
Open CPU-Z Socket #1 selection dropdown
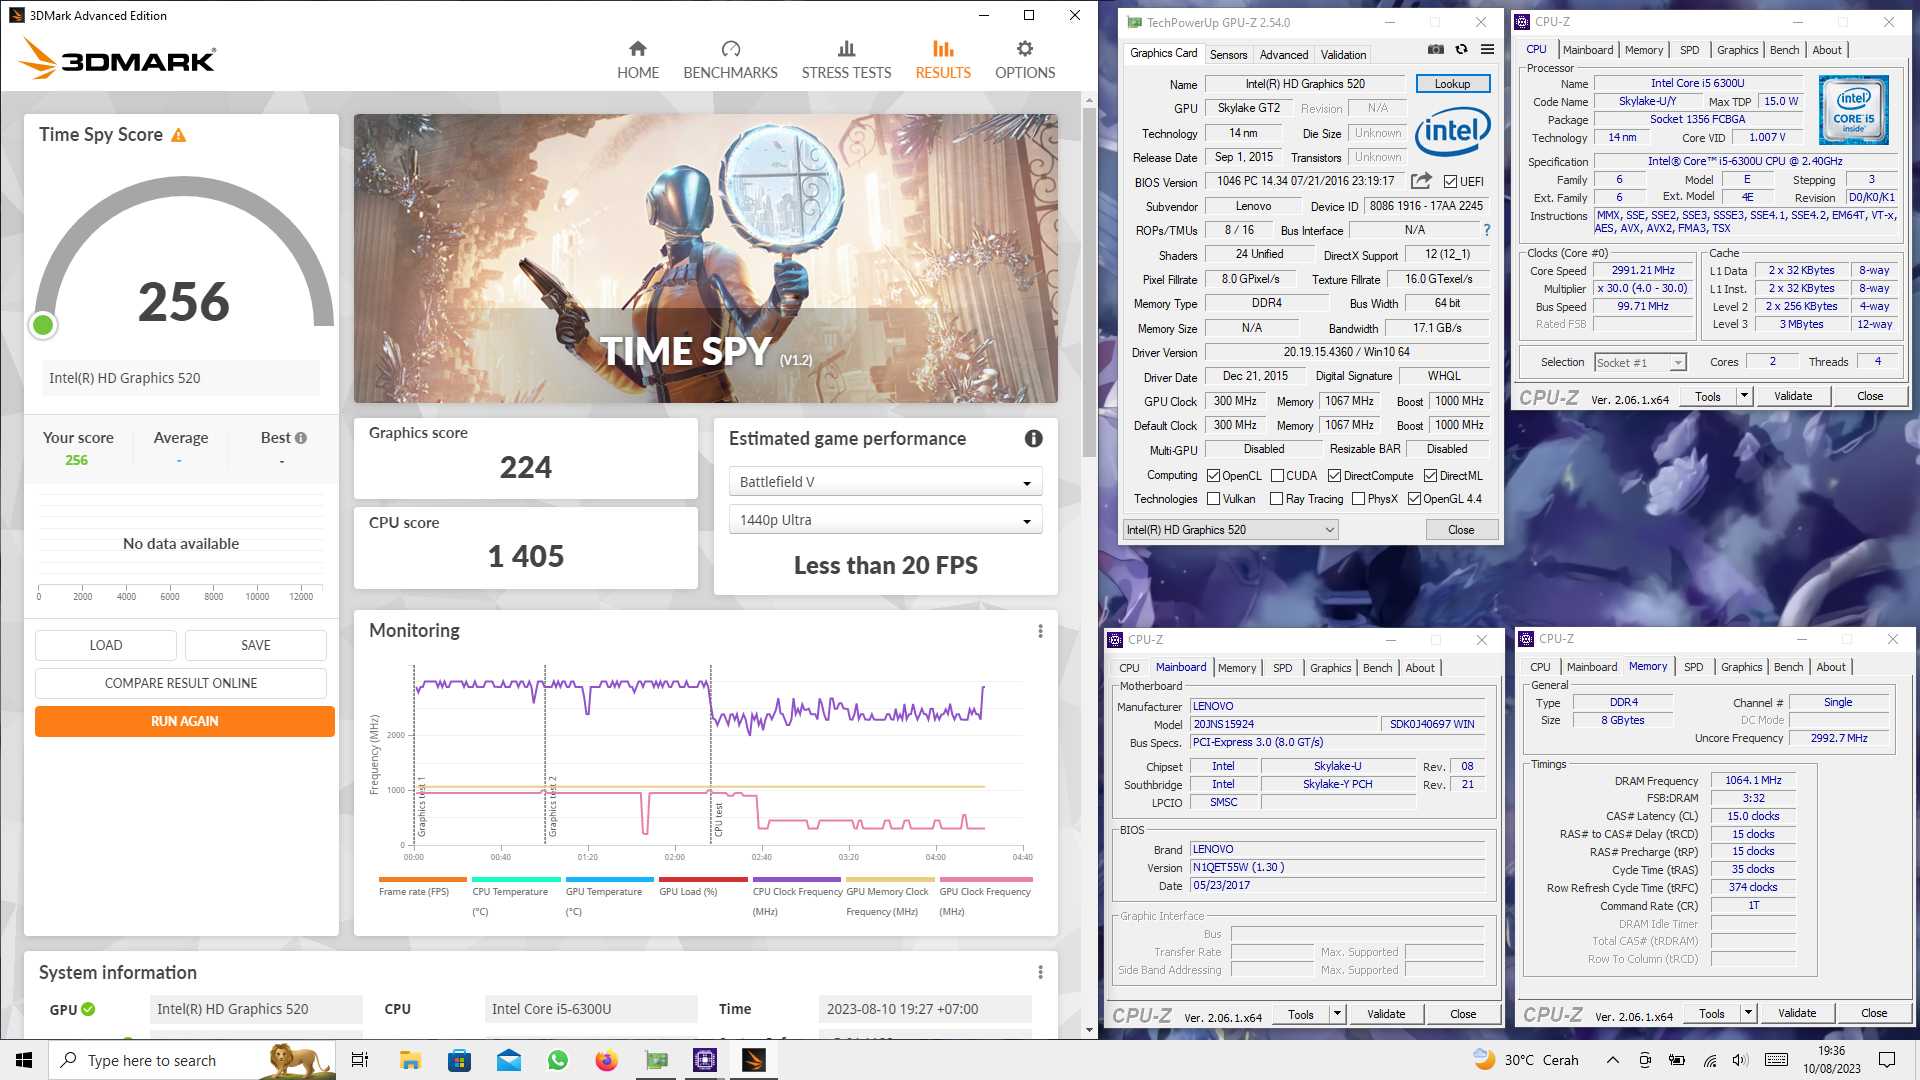1641,362
